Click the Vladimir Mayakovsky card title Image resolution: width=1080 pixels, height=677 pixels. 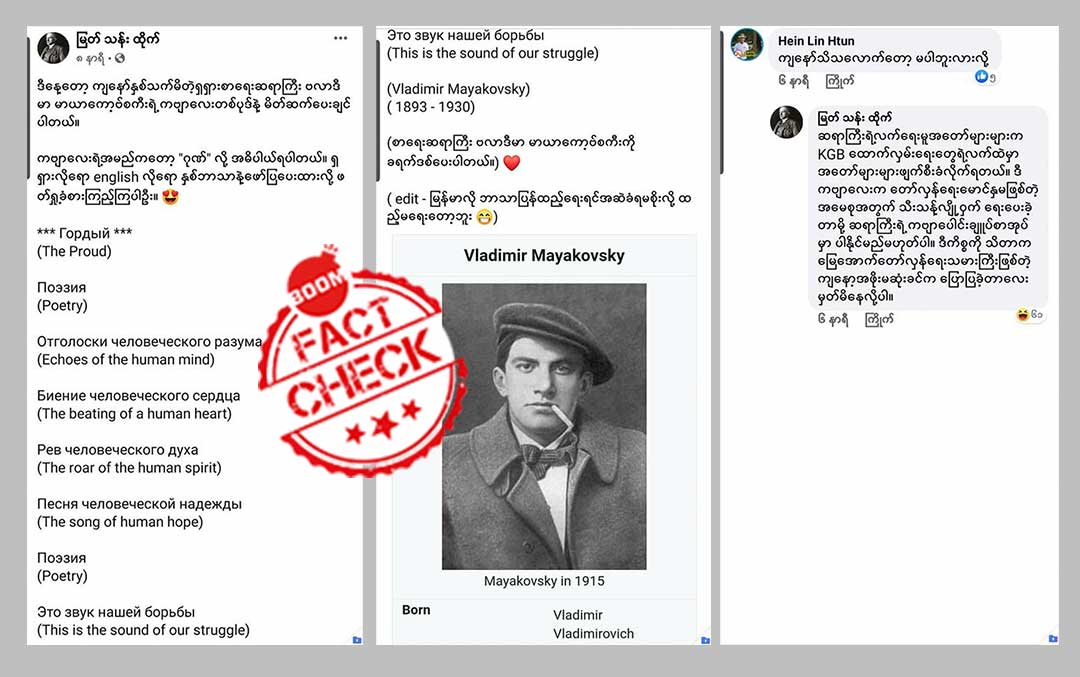[x=544, y=256]
